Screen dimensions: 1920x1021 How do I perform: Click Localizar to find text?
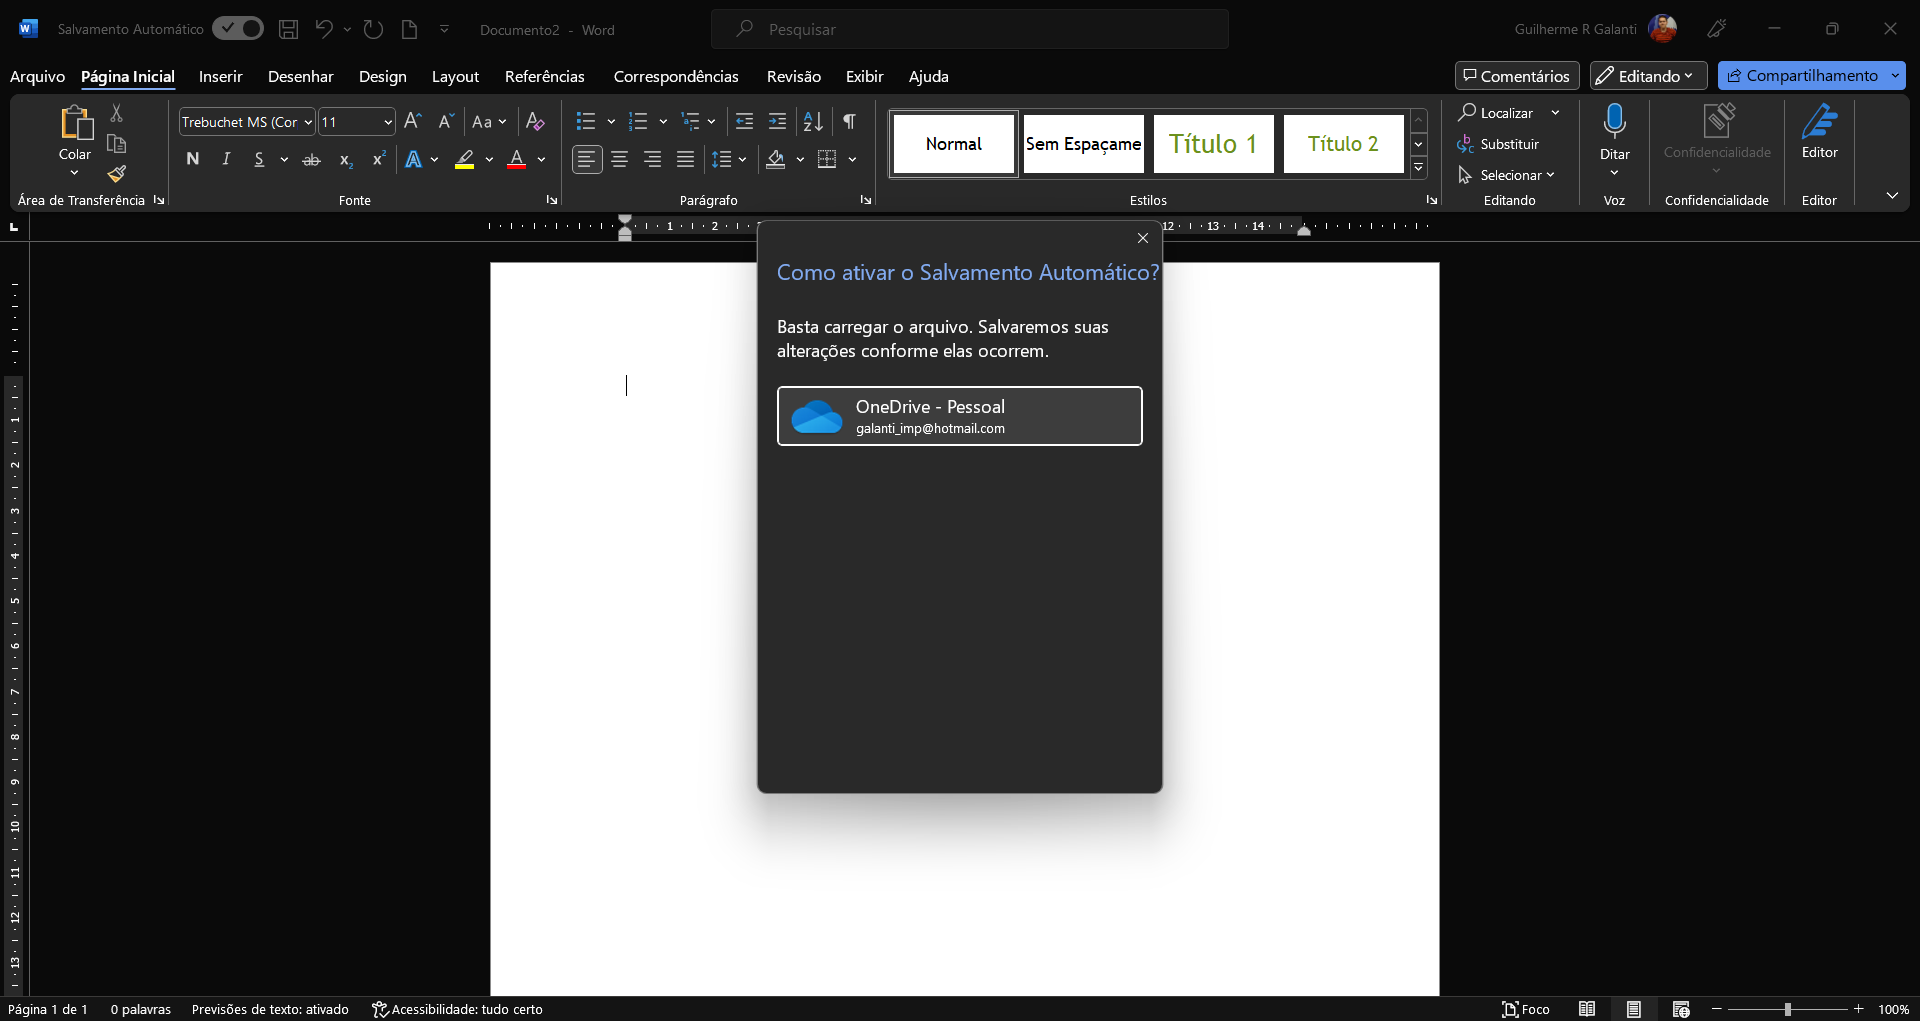coord(1496,113)
